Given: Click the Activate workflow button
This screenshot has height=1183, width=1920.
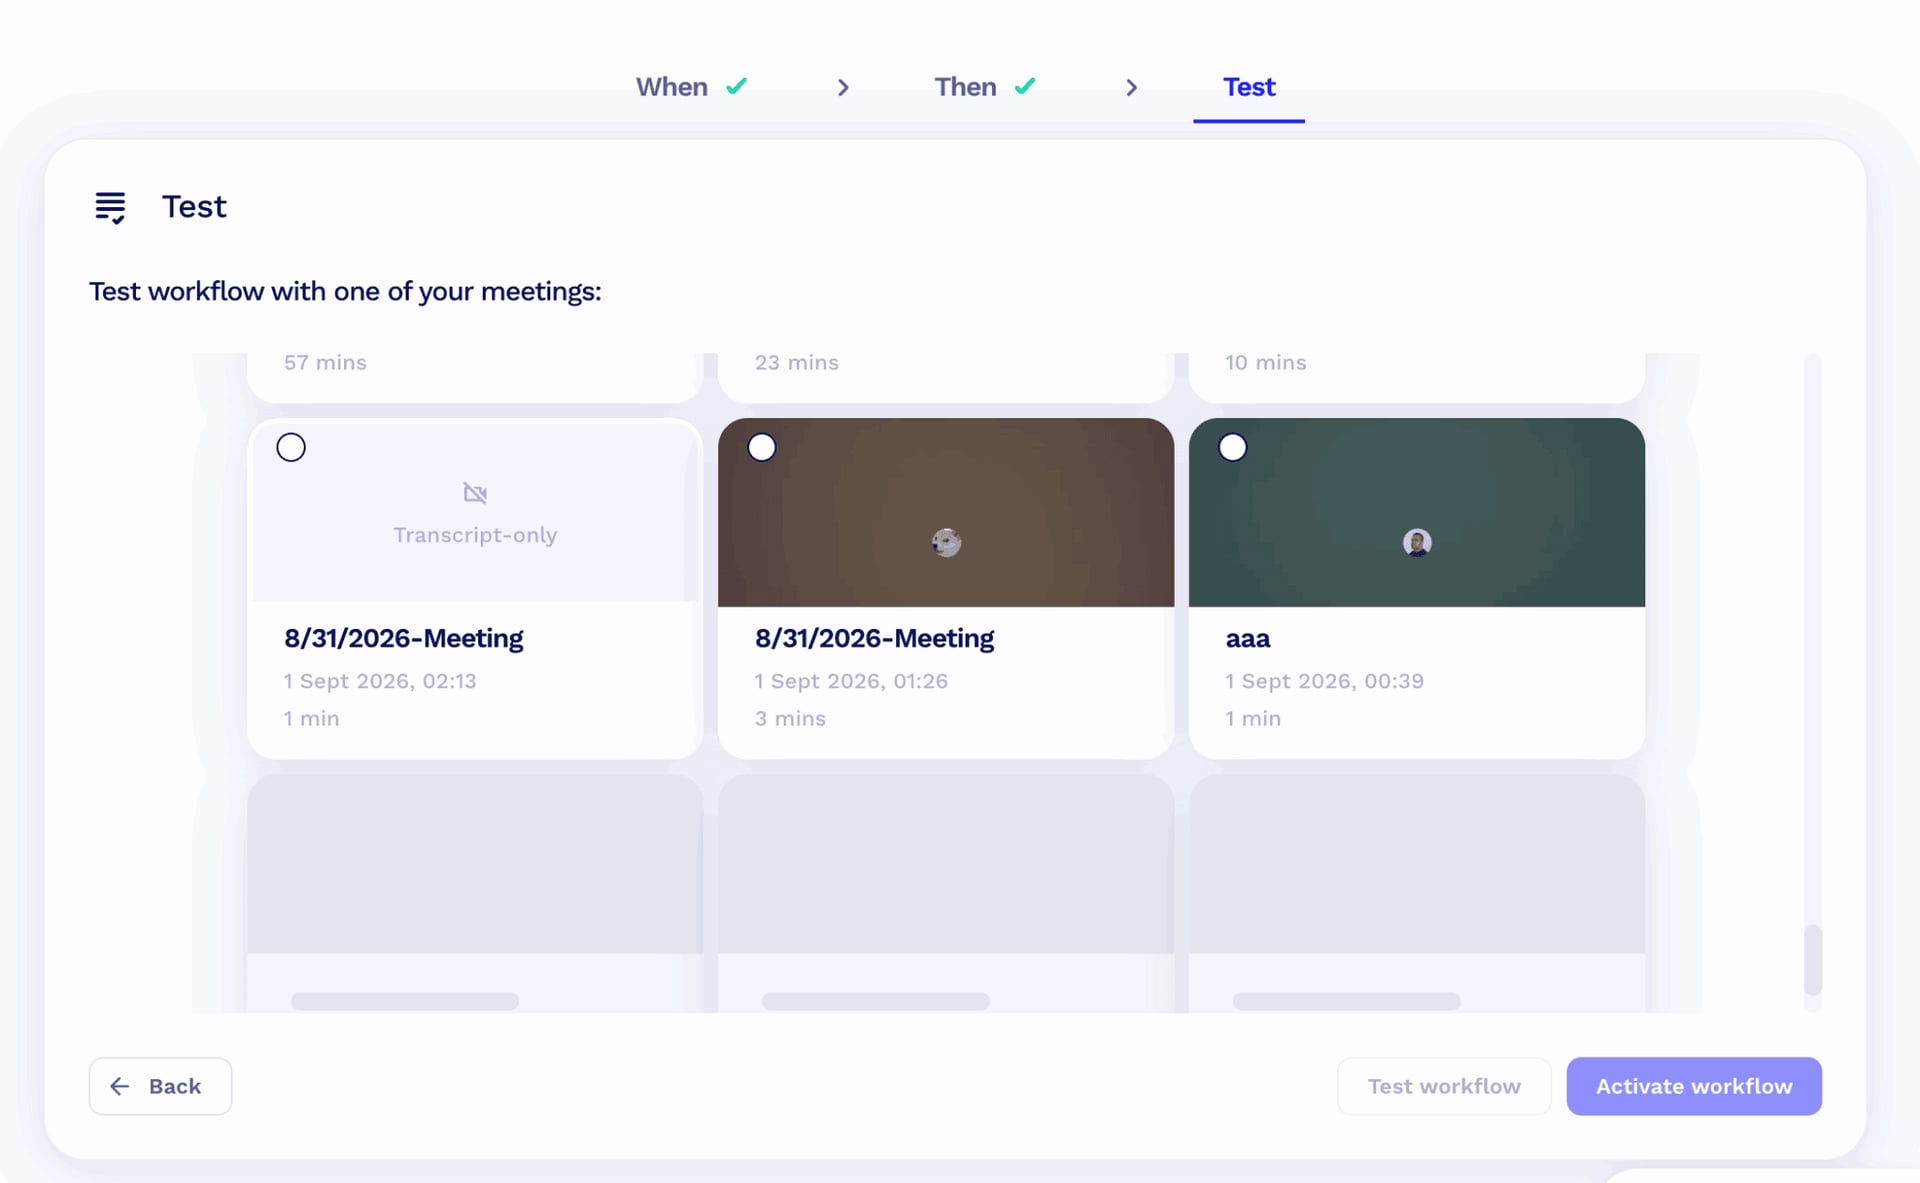Looking at the screenshot, I should pyautogui.click(x=1694, y=1086).
